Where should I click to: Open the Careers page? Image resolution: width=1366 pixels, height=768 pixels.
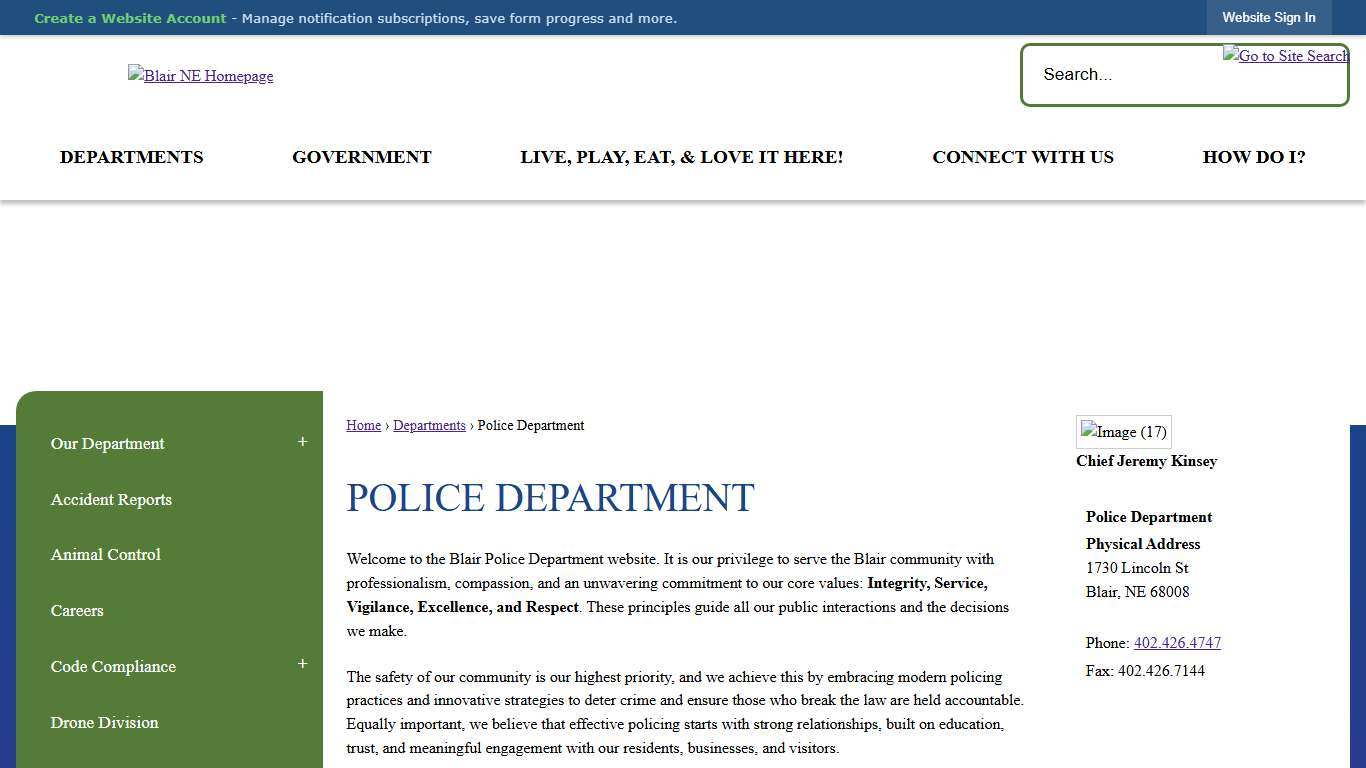(77, 610)
